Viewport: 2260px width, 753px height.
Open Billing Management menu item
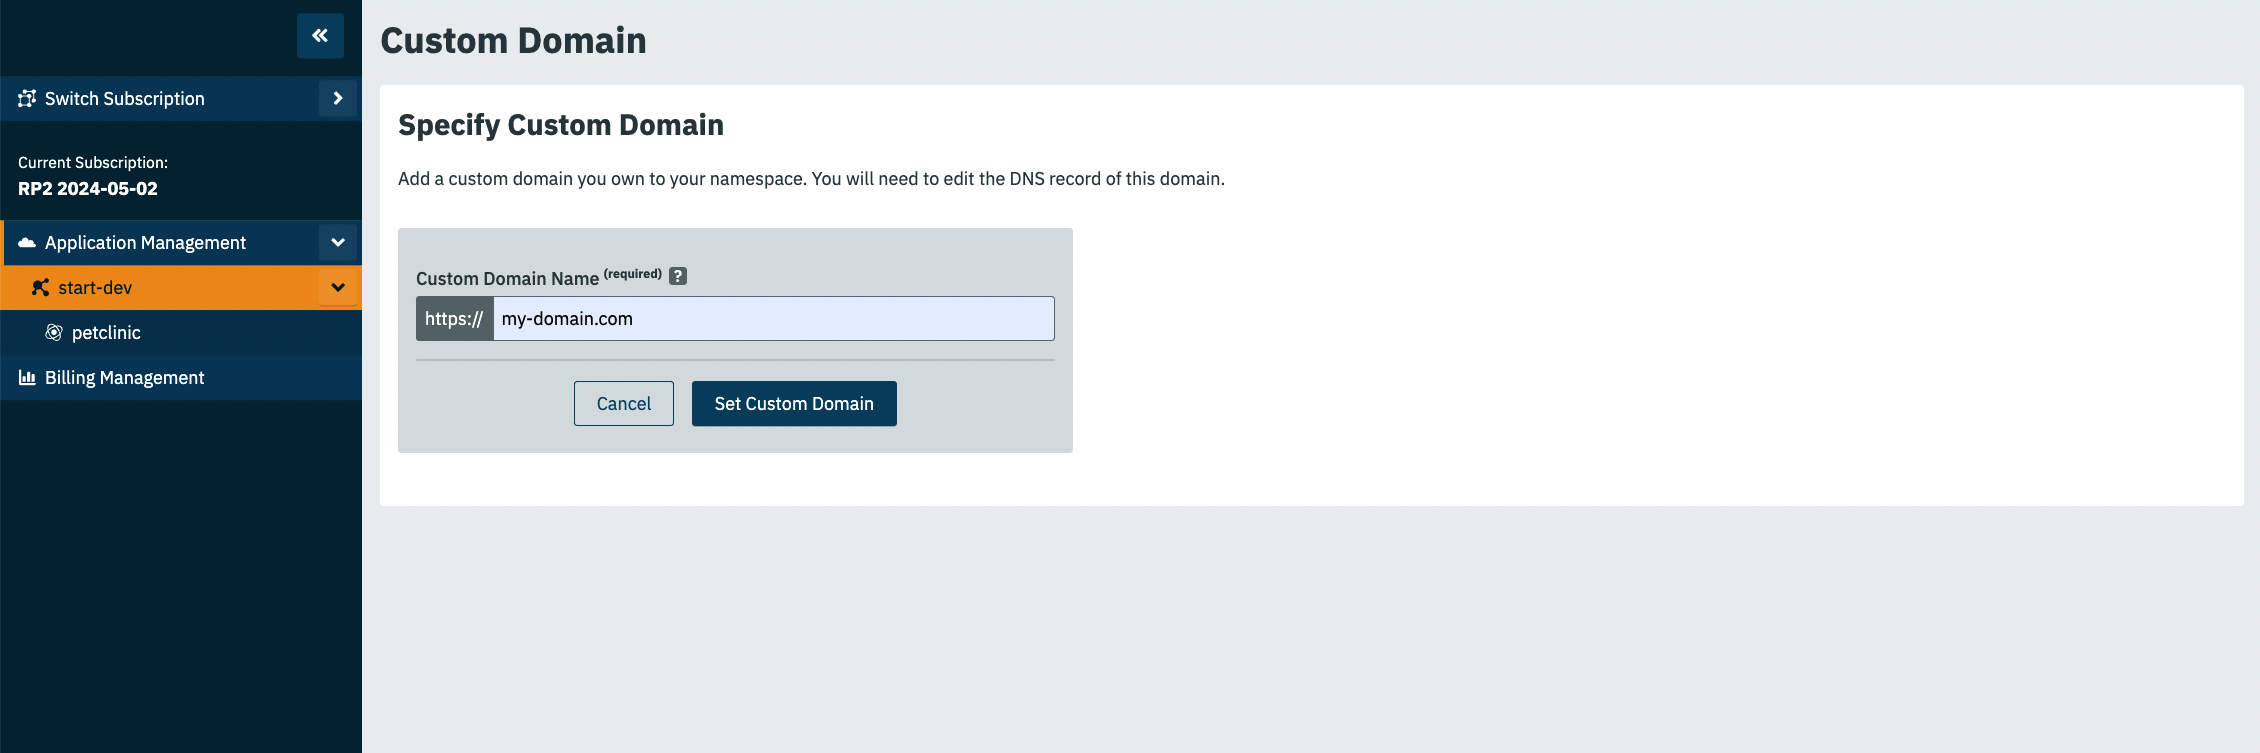point(181,378)
